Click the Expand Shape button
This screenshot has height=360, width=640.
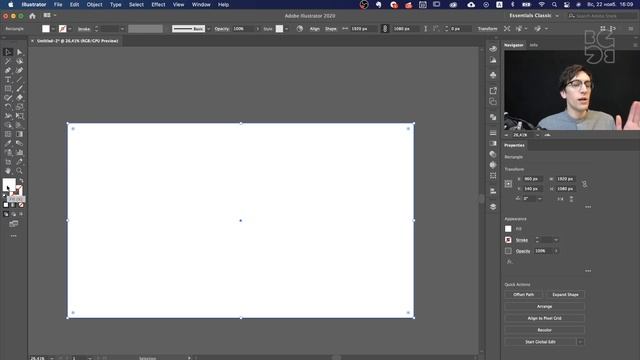point(565,294)
